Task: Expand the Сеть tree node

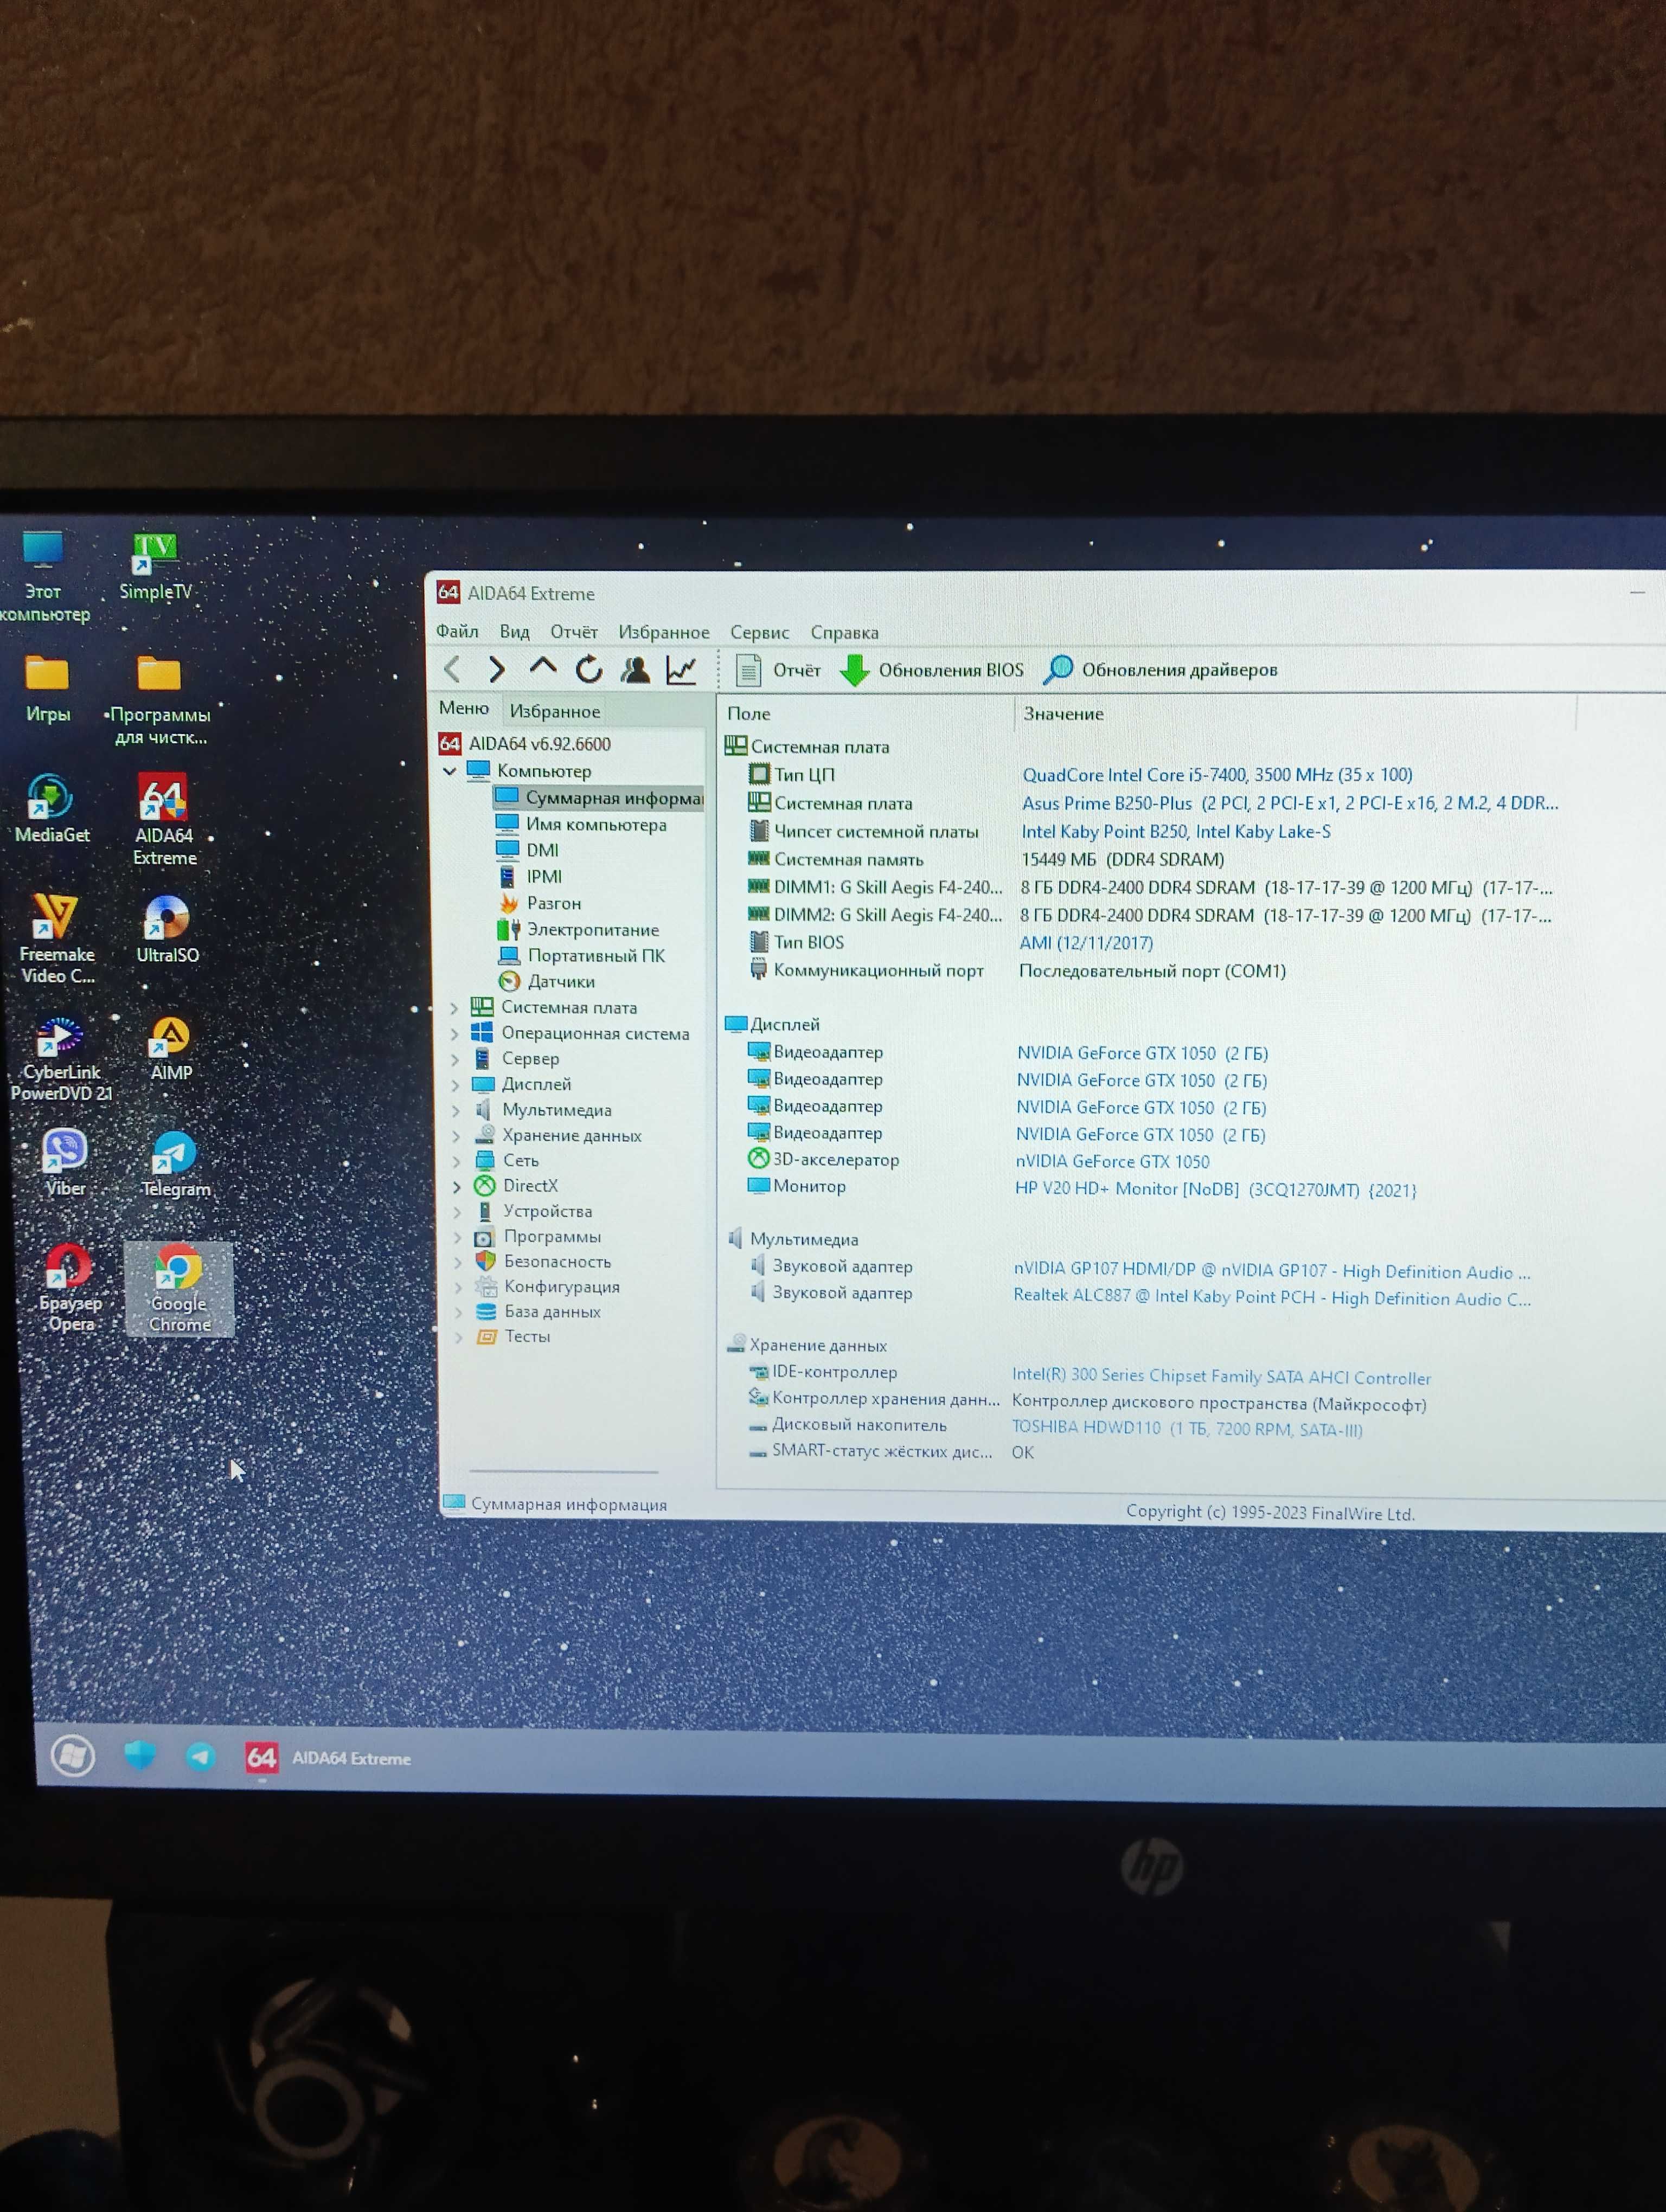Action: (x=457, y=1161)
